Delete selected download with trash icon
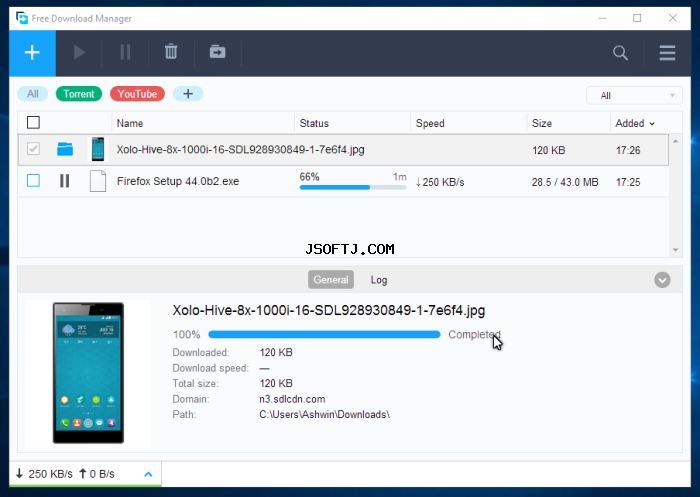This screenshot has height=497, width=700. tap(171, 52)
